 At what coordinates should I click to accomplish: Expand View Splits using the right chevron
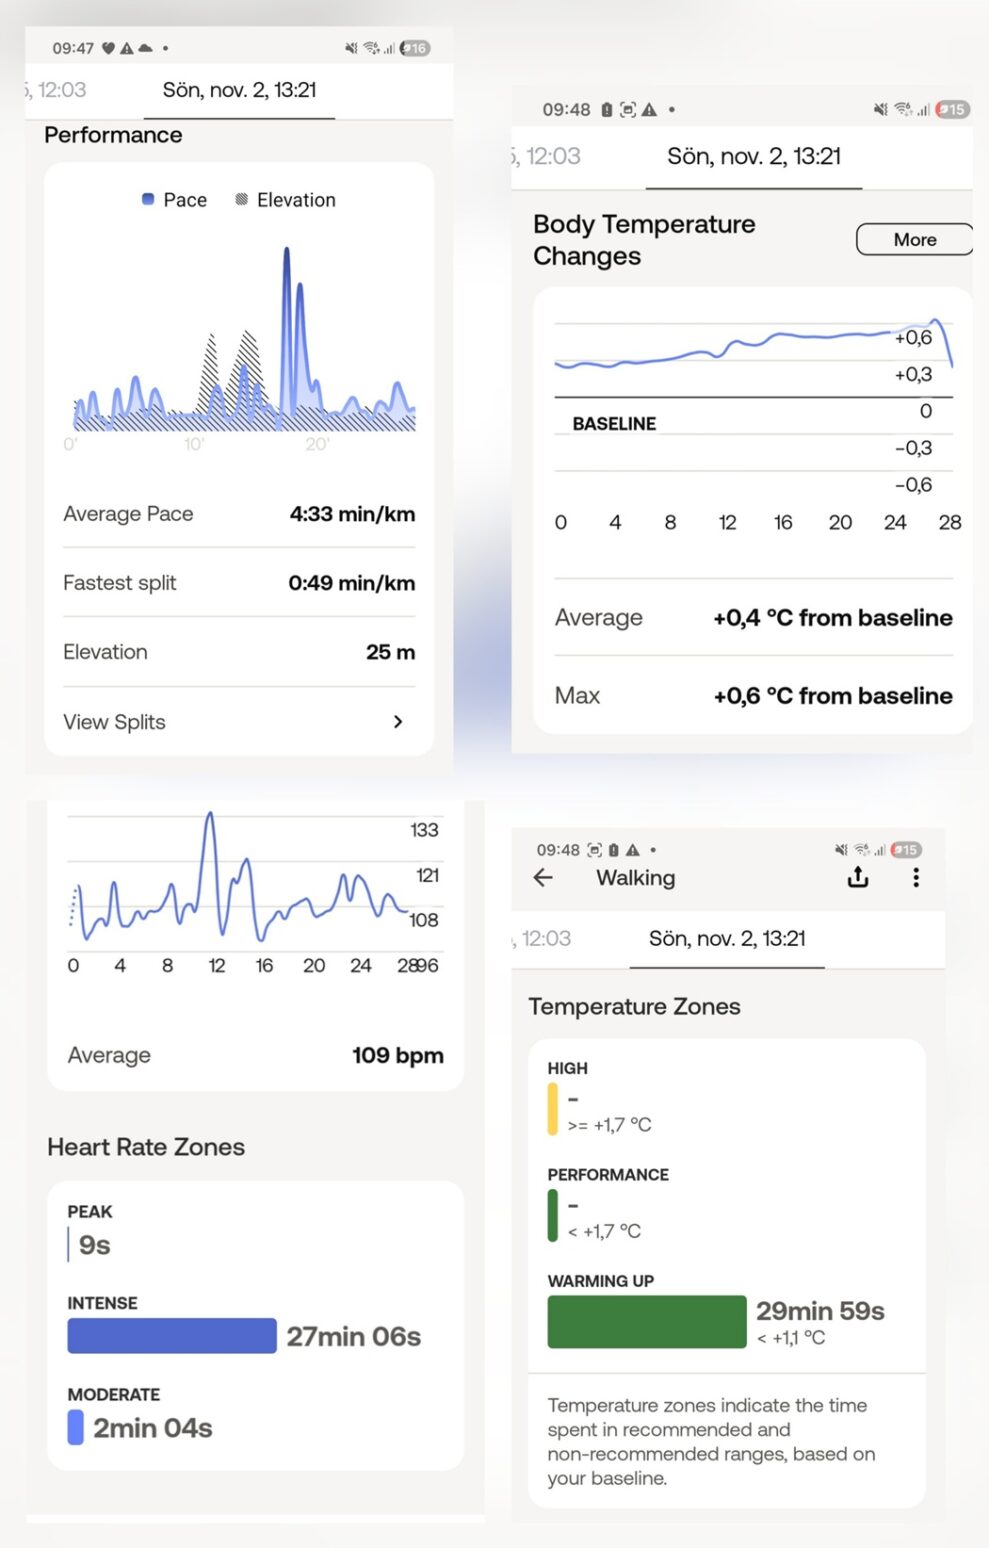[397, 721]
